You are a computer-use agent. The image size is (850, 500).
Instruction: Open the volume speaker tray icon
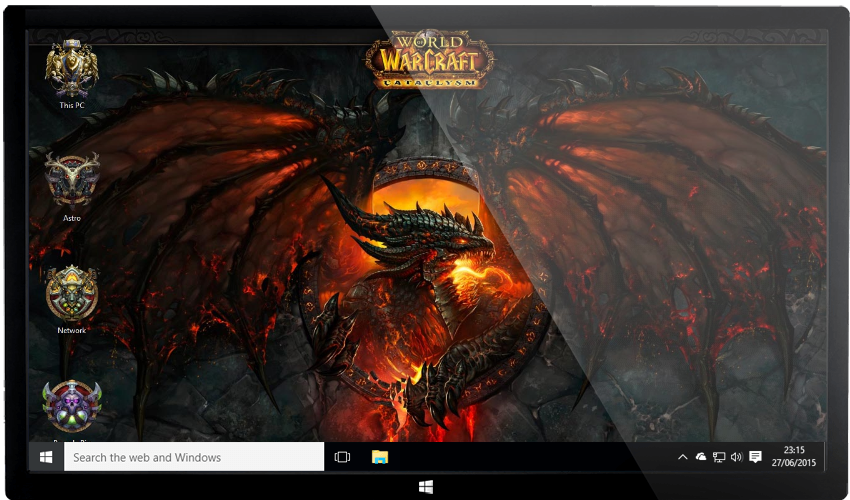click(x=736, y=457)
